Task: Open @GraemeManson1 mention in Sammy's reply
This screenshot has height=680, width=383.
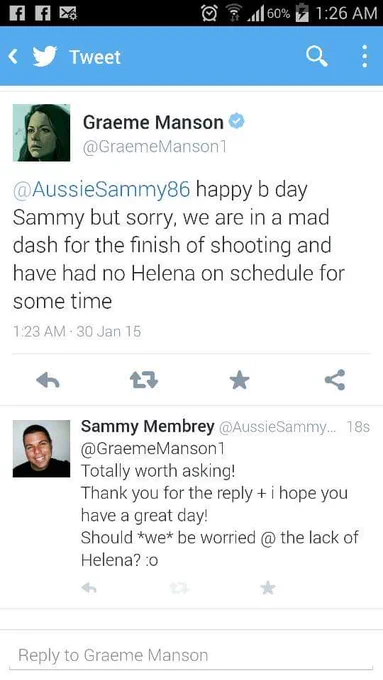Action: coord(153,448)
